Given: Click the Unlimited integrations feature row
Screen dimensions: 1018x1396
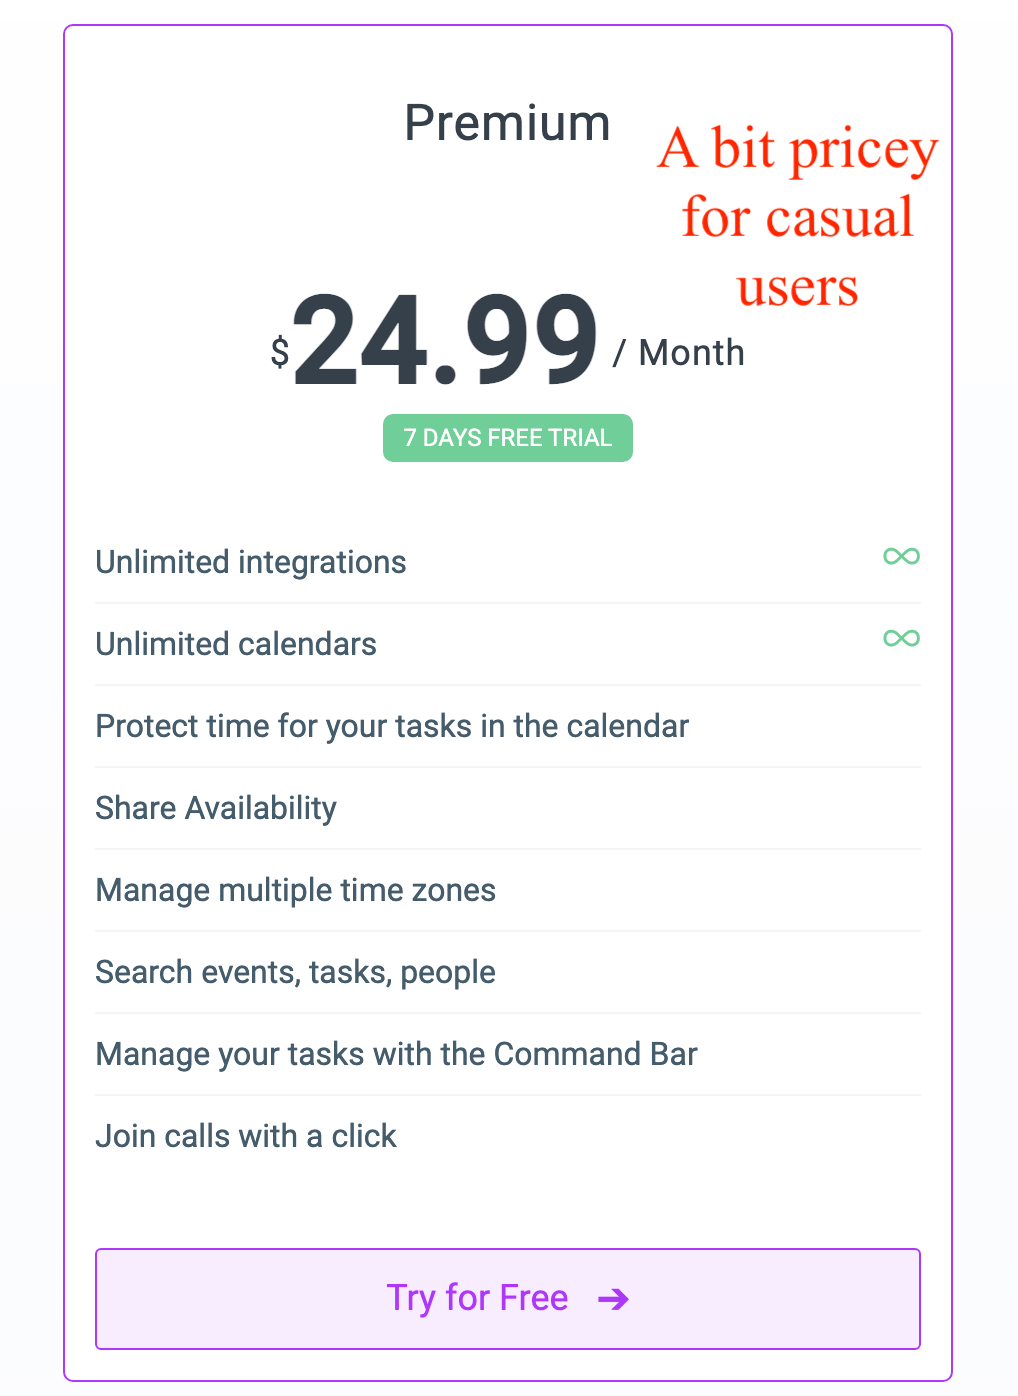Looking at the screenshot, I should [x=508, y=562].
